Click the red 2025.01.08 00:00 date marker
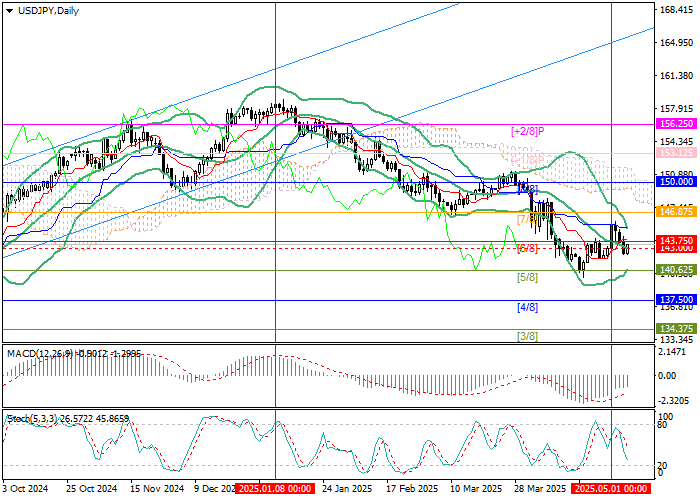The image size is (700, 500). pyautogui.click(x=275, y=489)
